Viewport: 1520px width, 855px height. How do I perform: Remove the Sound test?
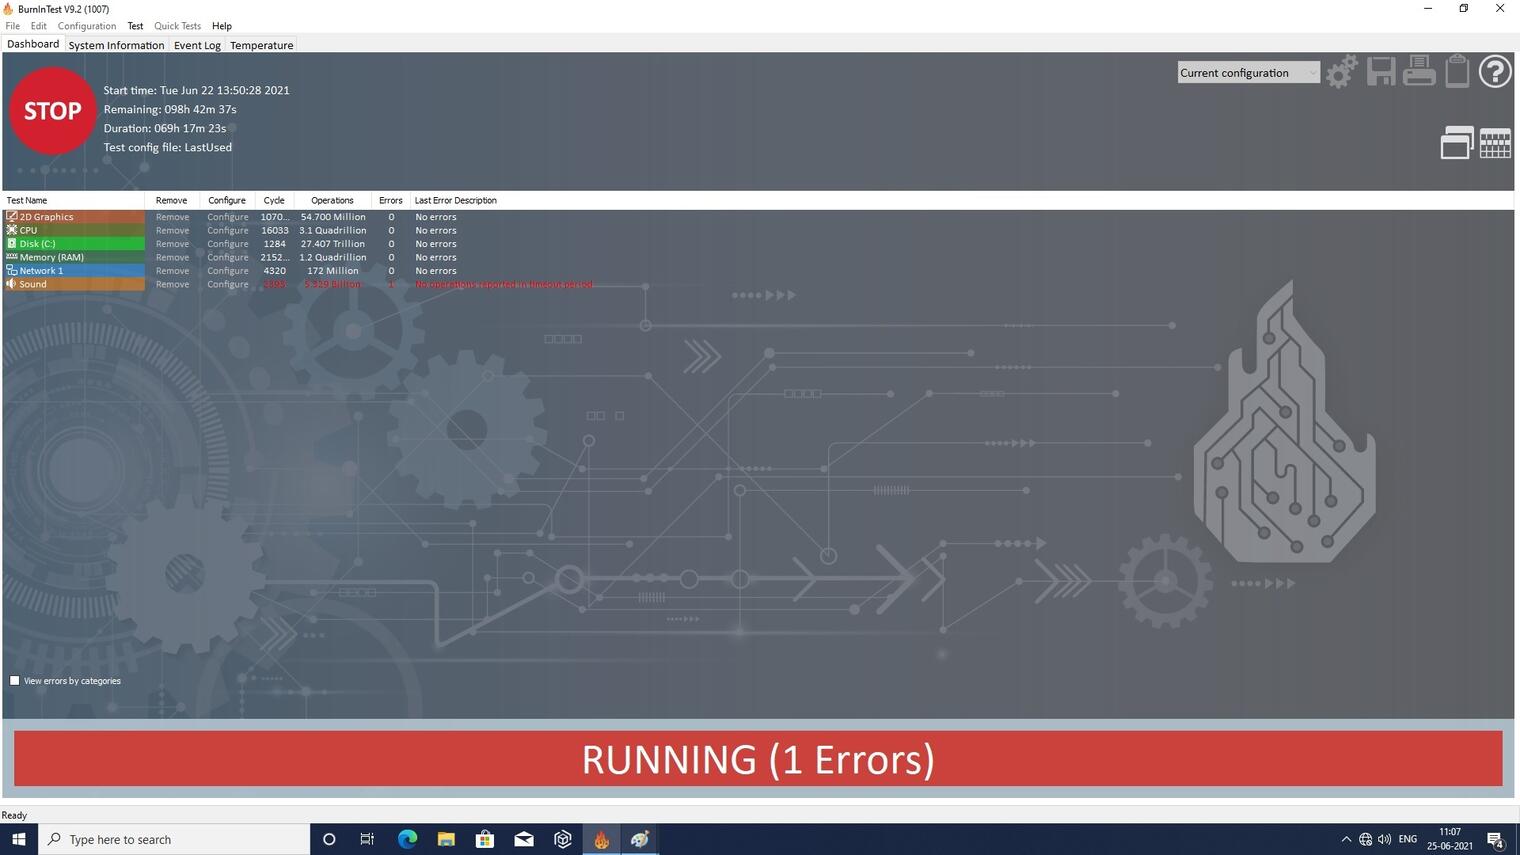click(172, 284)
